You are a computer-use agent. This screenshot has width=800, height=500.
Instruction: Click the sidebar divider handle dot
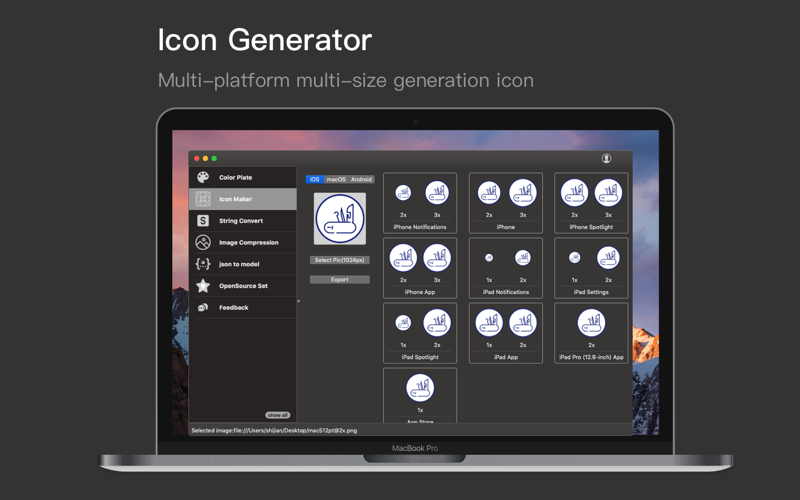pos(298,301)
